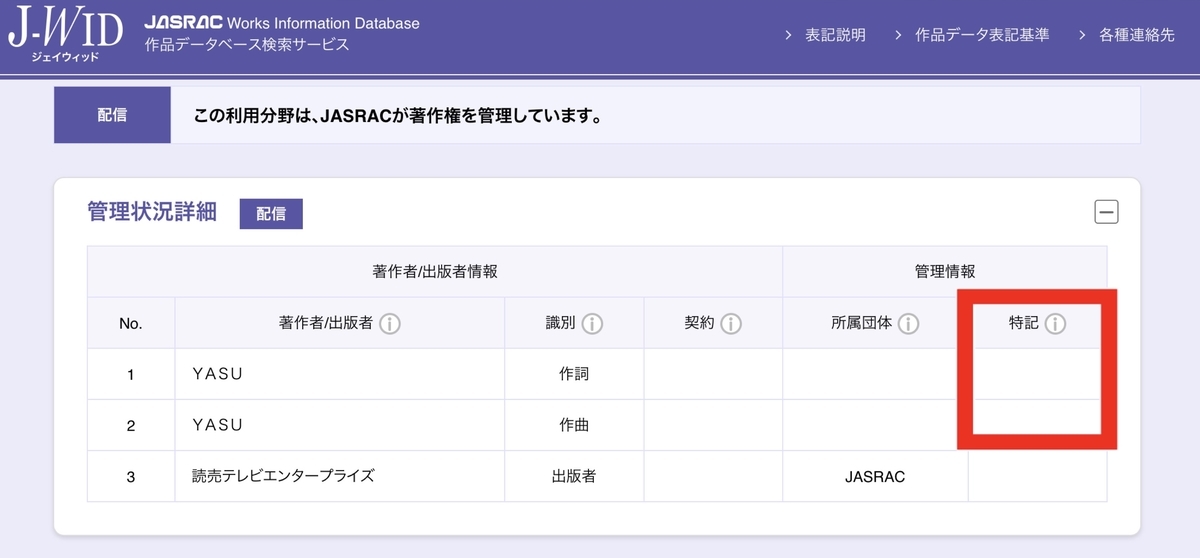Click the 配信 label in the notice banner
The image size is (1200, 558).
pos(112,115)
